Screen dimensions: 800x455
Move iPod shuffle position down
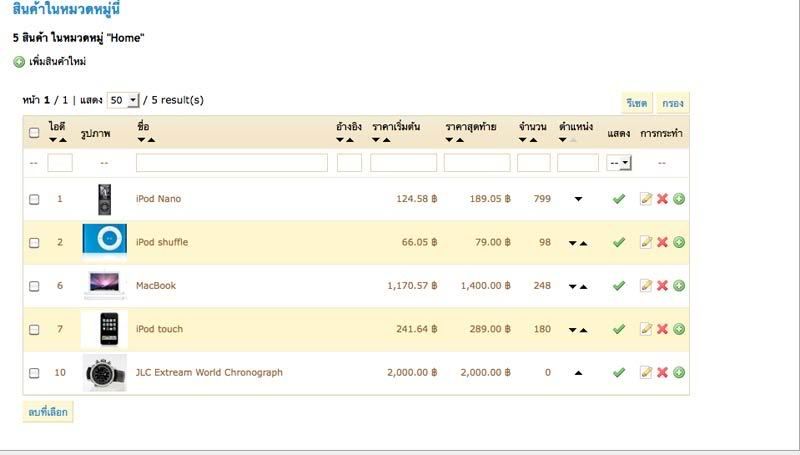tap(572, 243)
